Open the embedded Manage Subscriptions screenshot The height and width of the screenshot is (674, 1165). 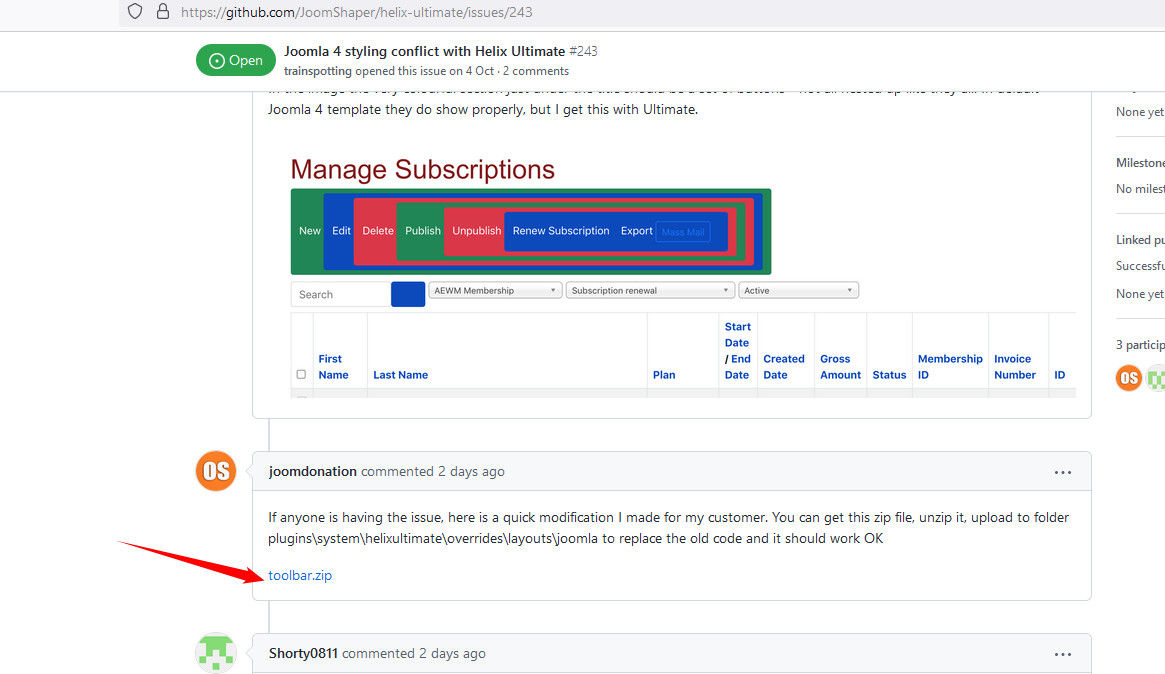pos(683,275)
